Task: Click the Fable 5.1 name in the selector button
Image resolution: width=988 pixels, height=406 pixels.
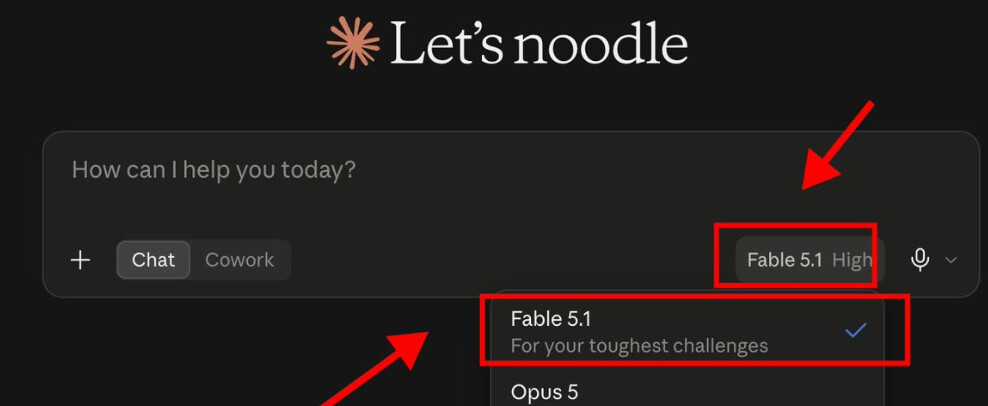Action: coord(784,260)
